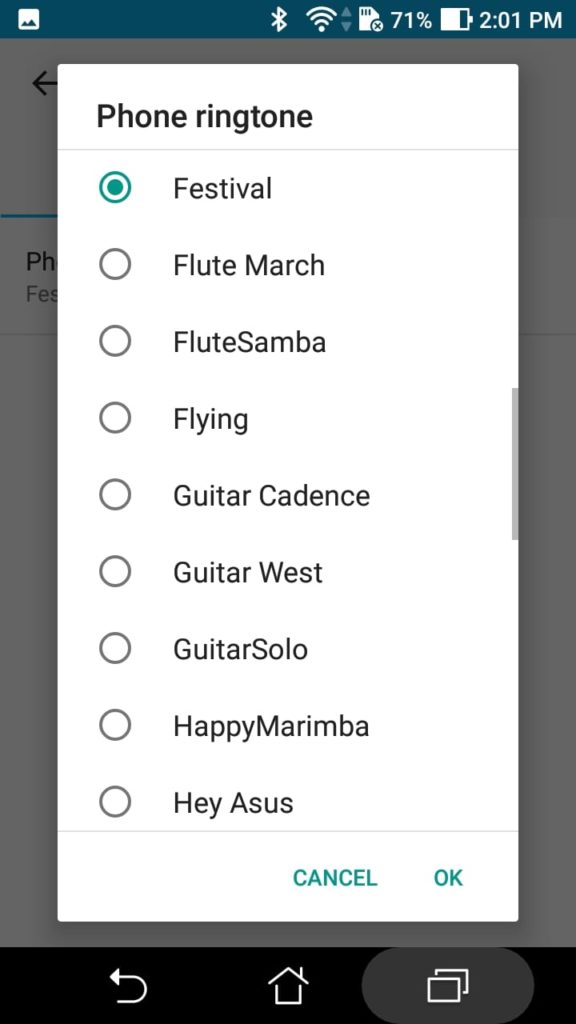Select the Festival ringtone radio button

[x=115, y=188]
